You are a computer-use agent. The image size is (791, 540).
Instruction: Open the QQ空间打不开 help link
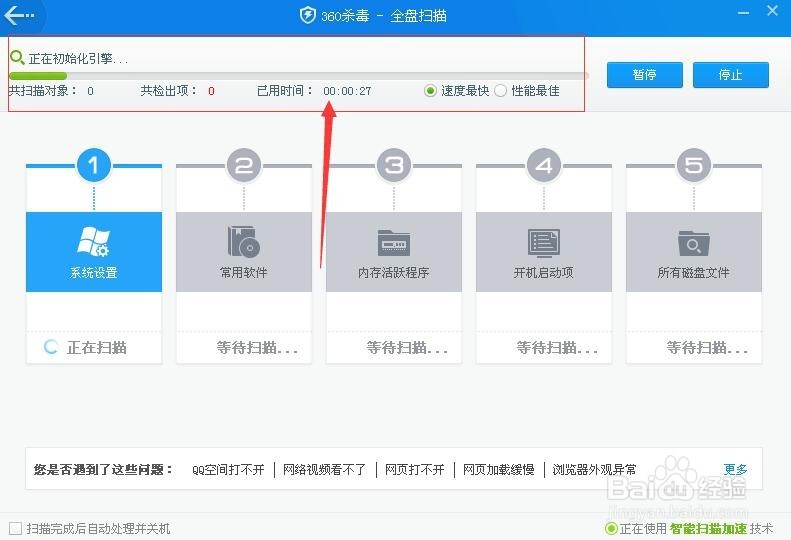tap(228, 470)
